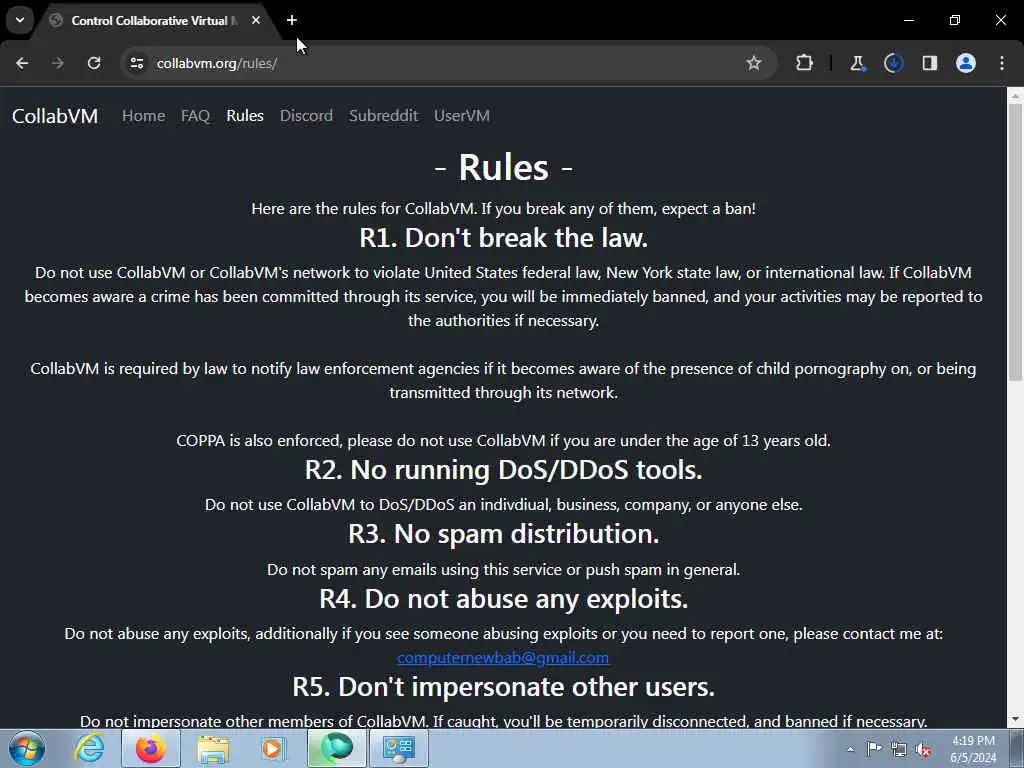Click 'Here are the rules for CollabVM' line
This screenshot has width=1024, height=768.
[504, 209]
